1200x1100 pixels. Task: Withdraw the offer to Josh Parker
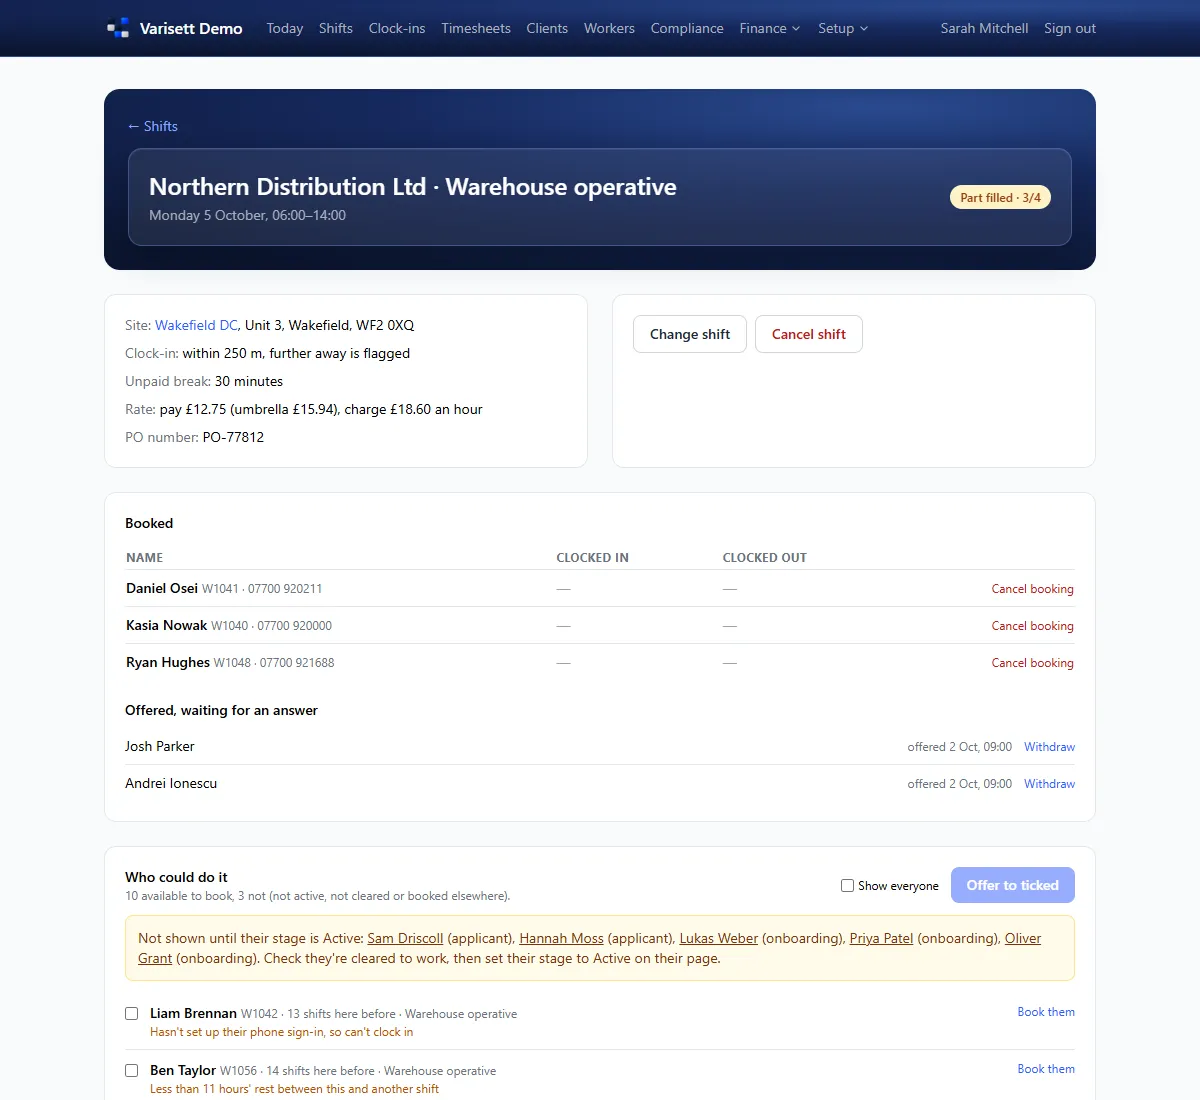click(x=1049, y=747)
